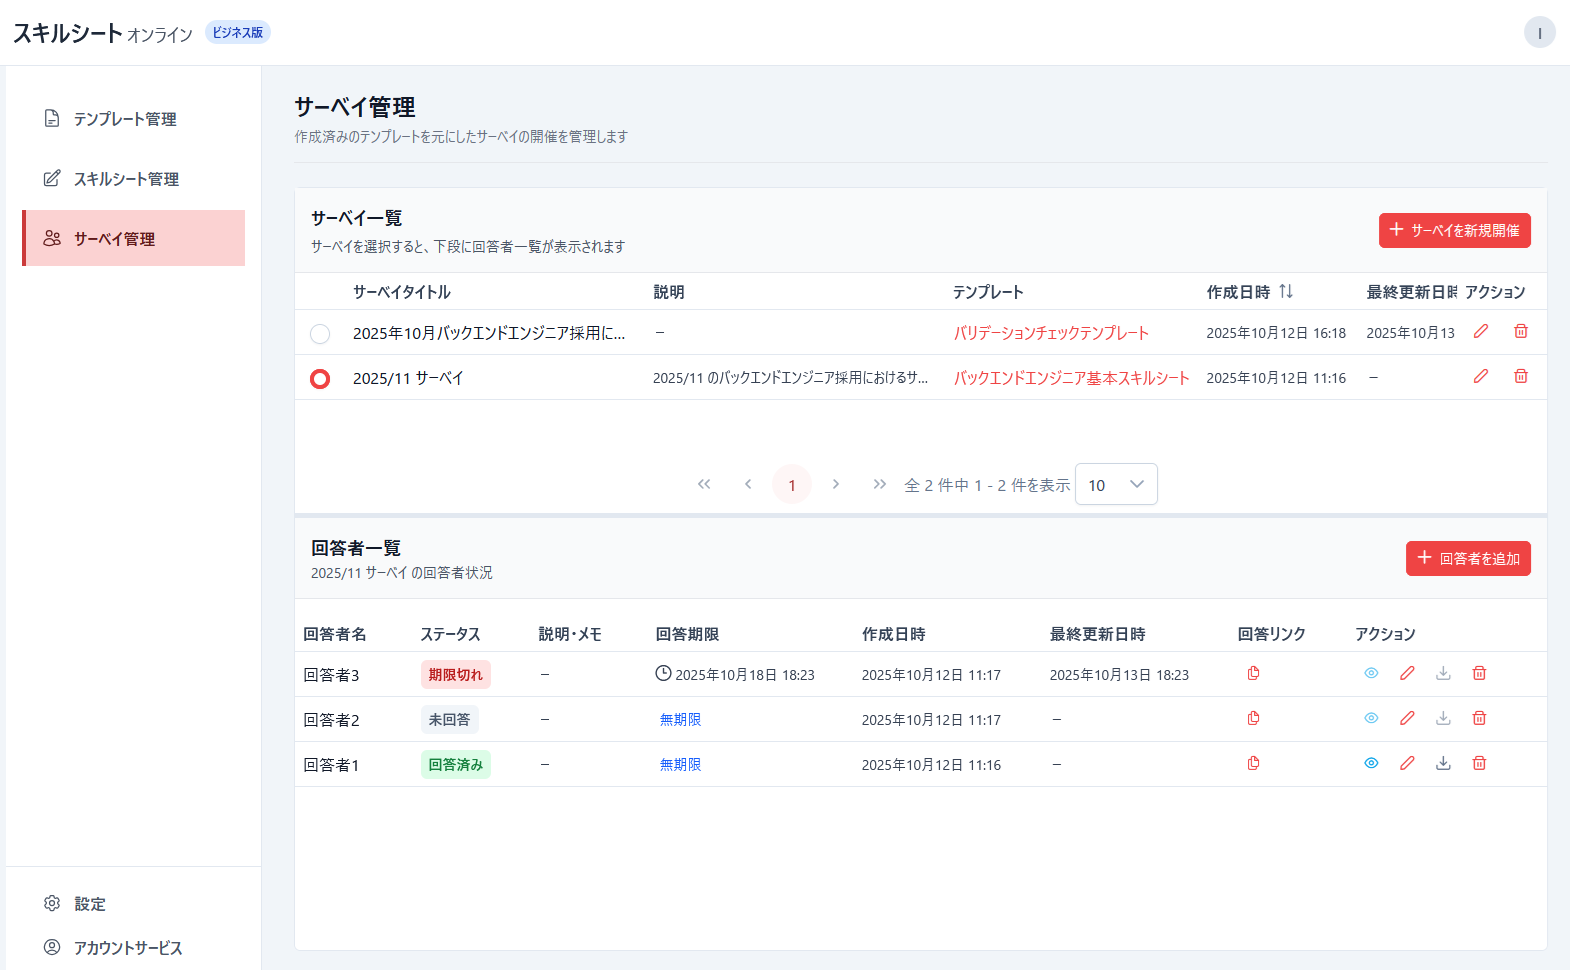
Task: View 回答者3's answer with eye icon
Action: click(x=1371, y=673)
